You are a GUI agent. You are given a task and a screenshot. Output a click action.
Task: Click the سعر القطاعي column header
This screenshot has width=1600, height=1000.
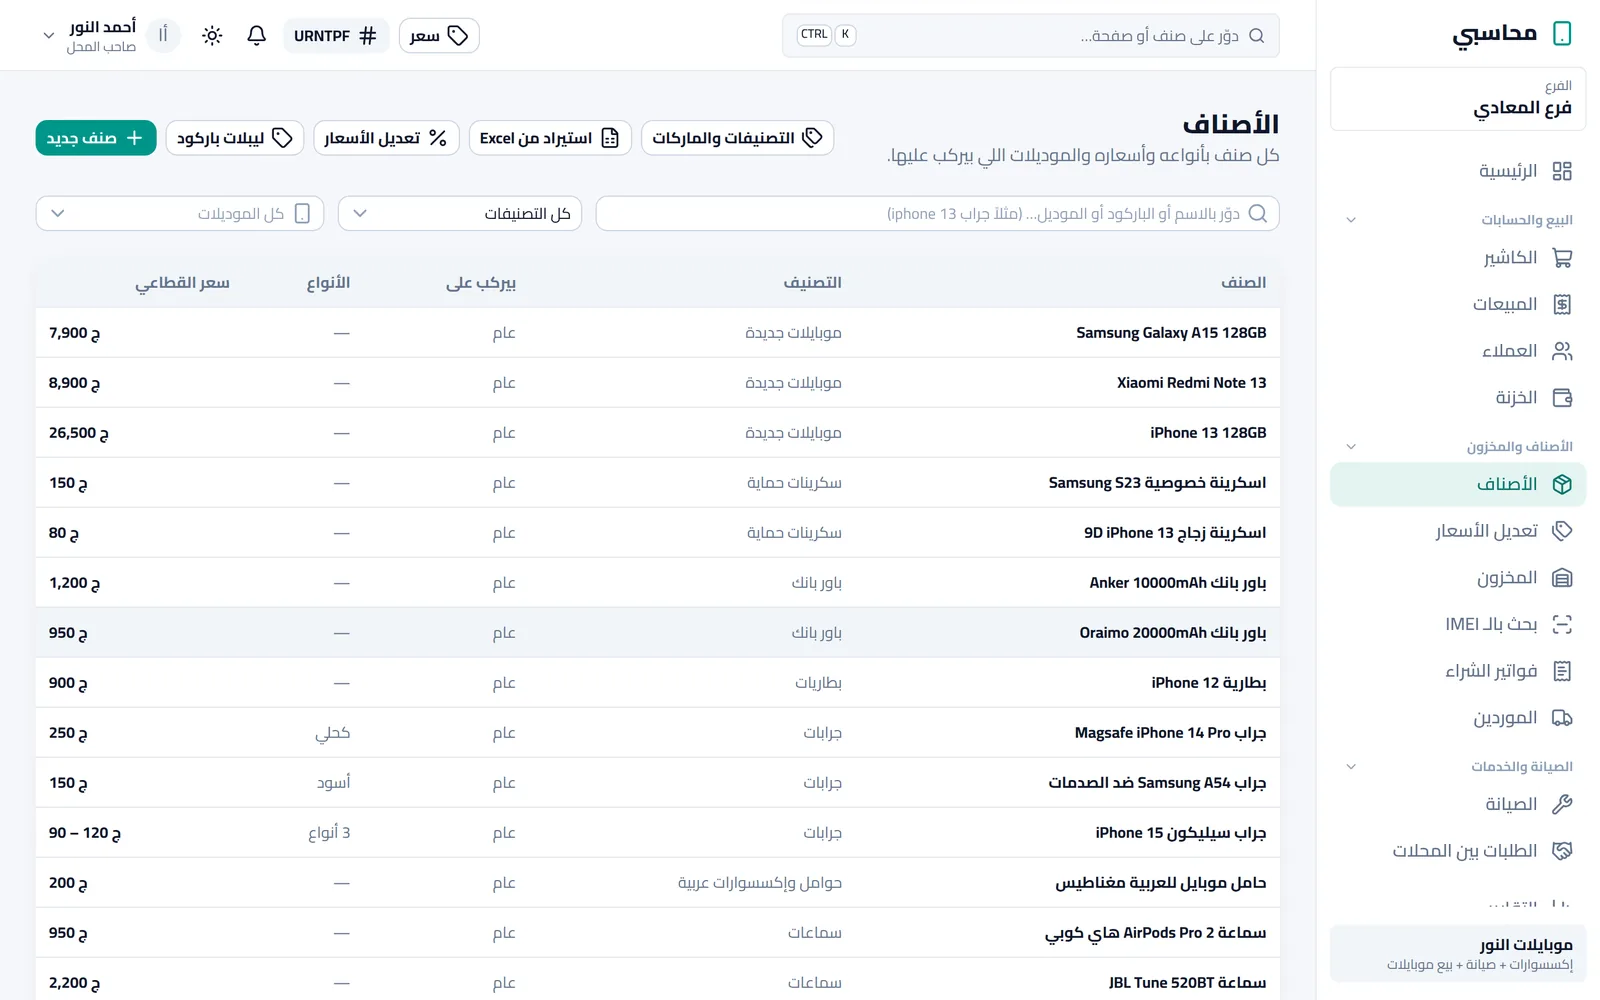point(183,283)
